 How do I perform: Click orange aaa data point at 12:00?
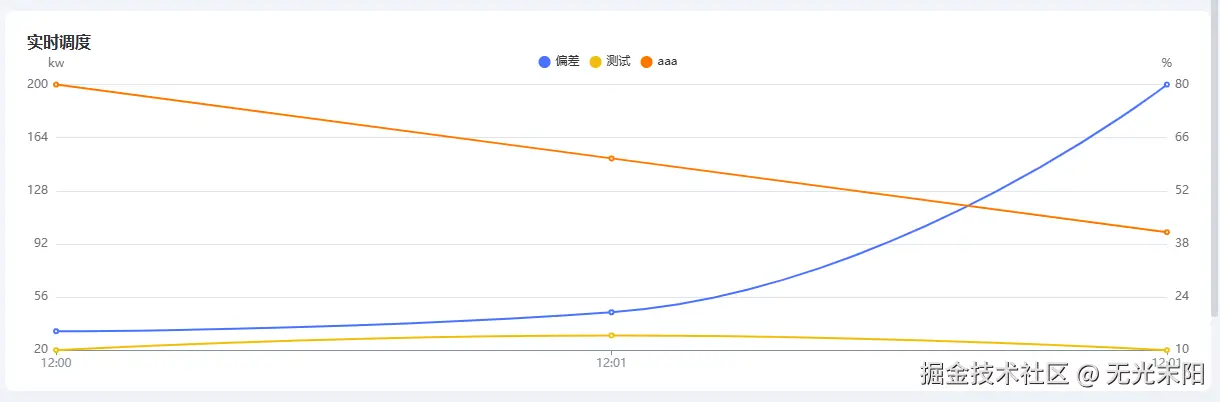56,84
